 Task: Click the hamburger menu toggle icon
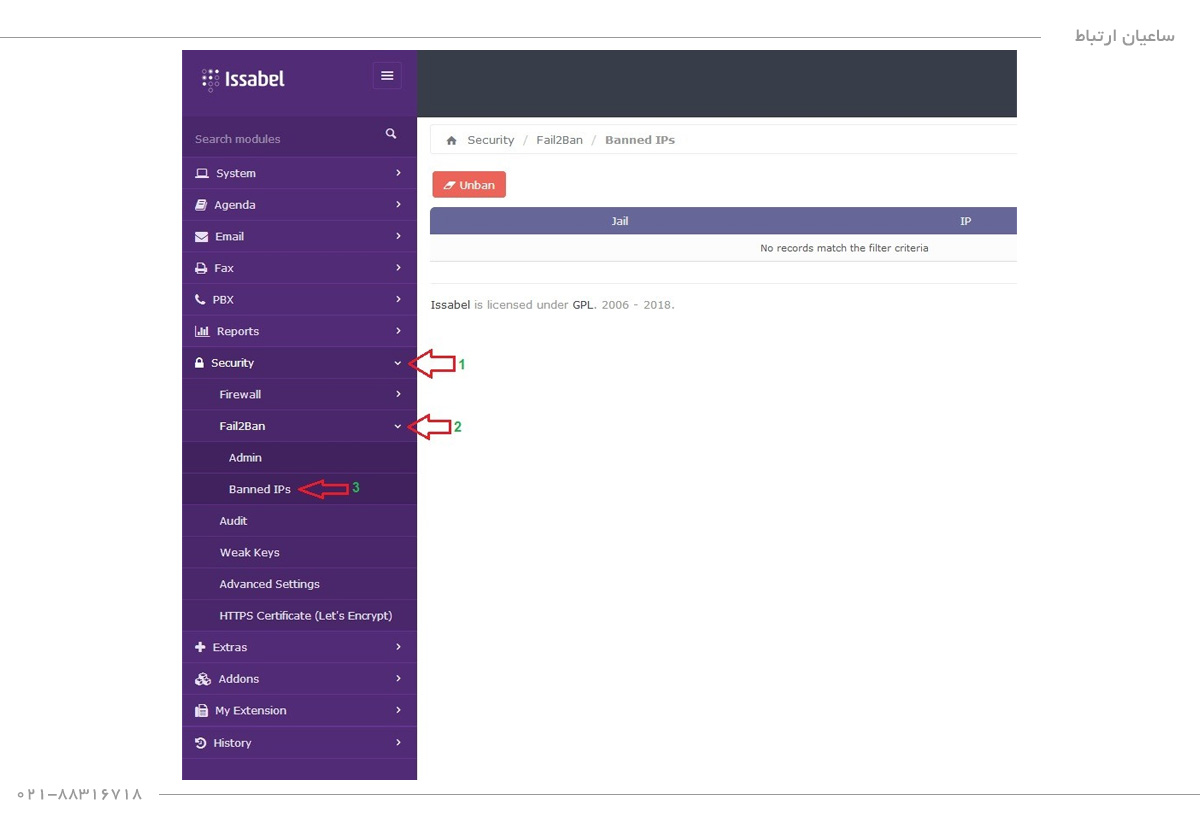pyautogui.click(x=387, y=76)
